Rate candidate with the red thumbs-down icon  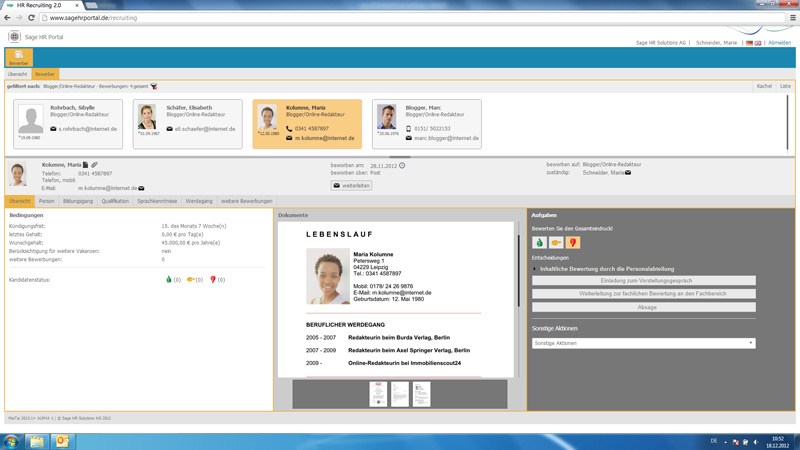click(572, 242)
